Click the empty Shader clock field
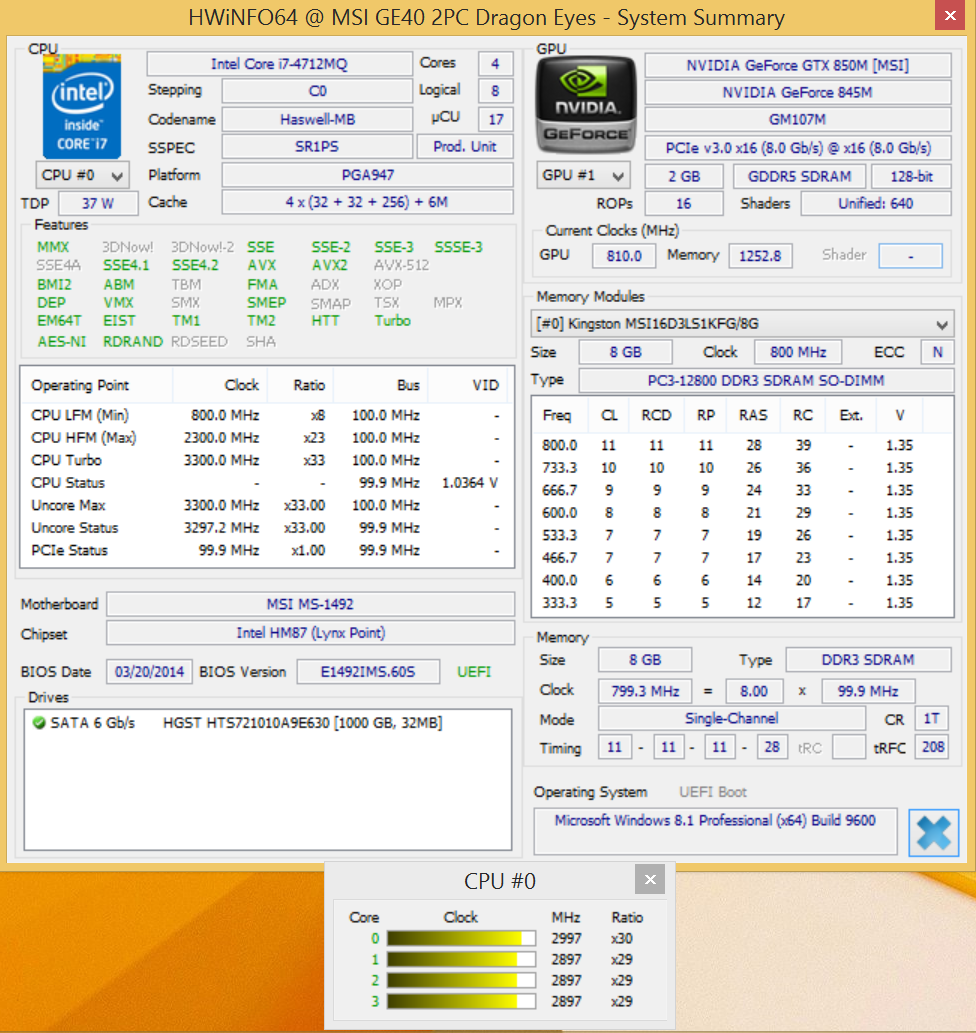 910,256
